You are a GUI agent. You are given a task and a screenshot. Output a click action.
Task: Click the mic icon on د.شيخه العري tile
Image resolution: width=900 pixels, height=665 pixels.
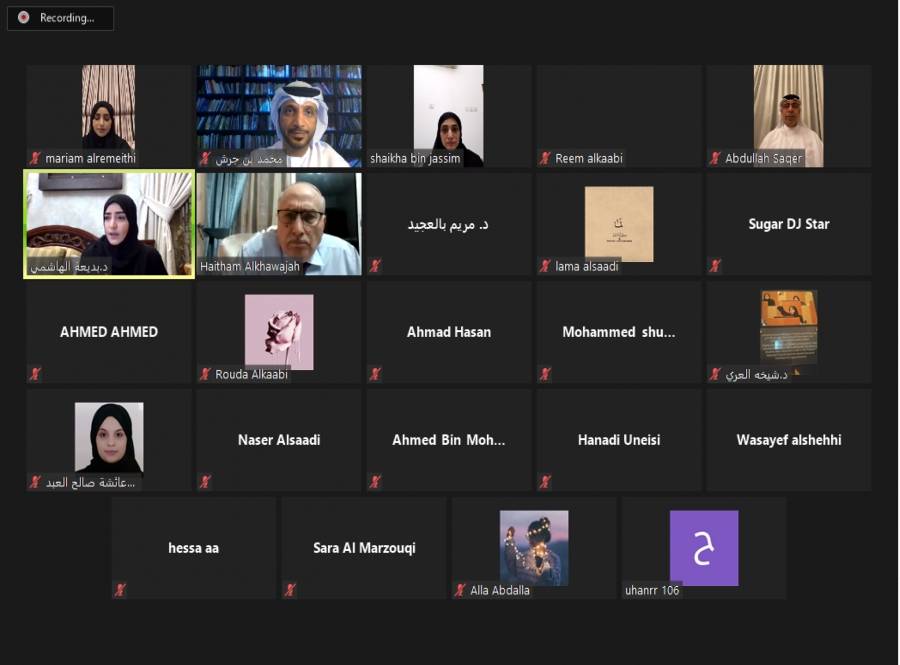tap(716, 373)
